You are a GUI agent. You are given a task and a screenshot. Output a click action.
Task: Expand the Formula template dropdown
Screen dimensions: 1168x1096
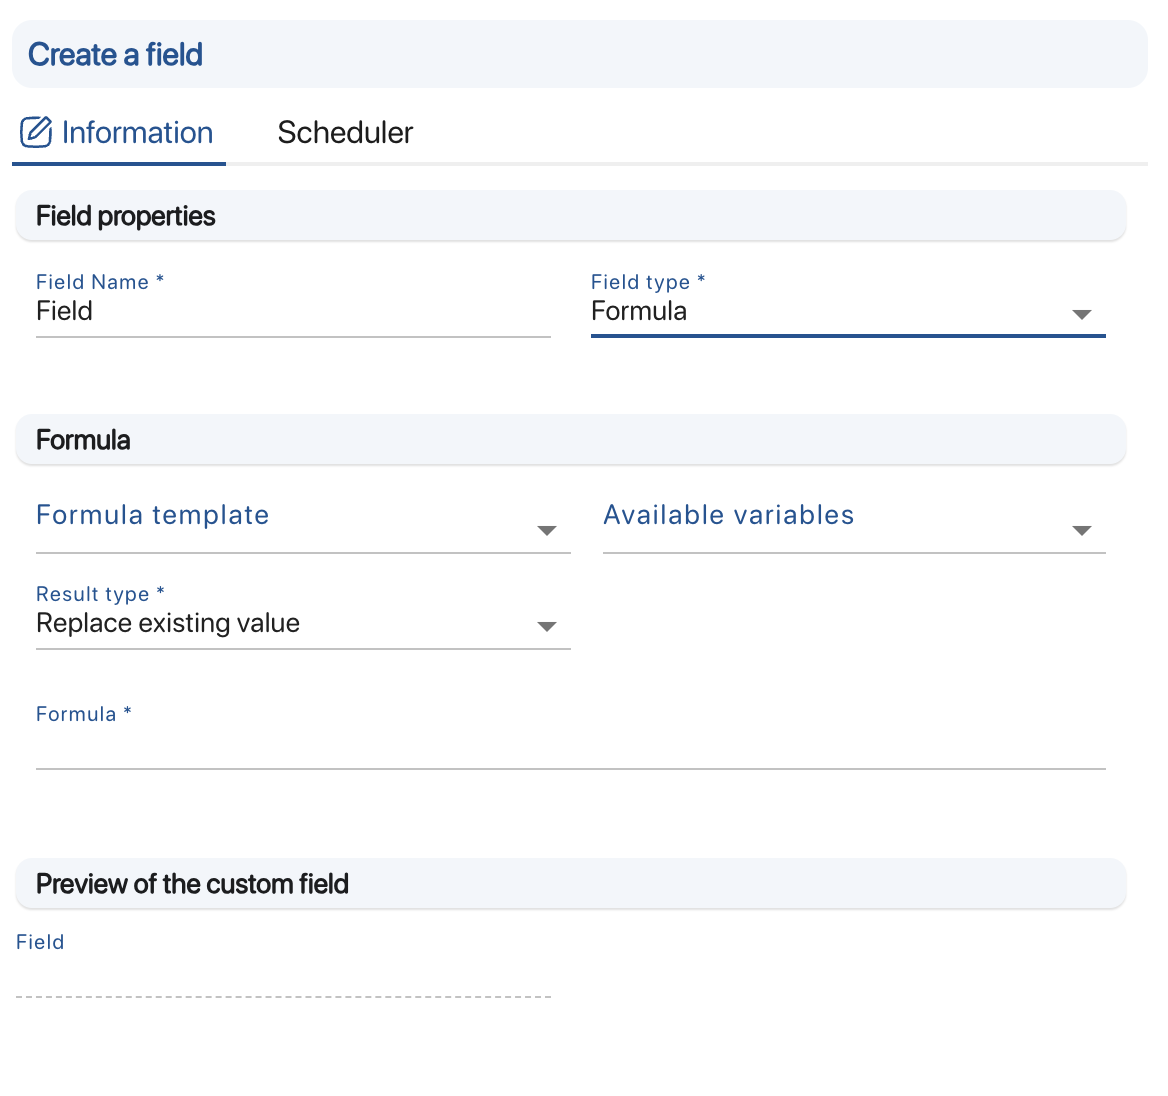tap(300, 516)
